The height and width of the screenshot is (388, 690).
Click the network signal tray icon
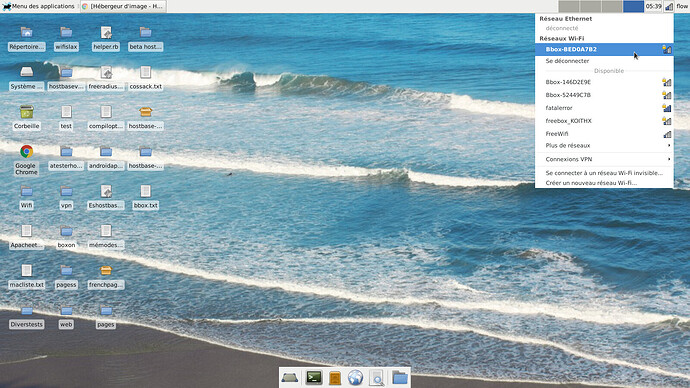[x=669, y=6]
